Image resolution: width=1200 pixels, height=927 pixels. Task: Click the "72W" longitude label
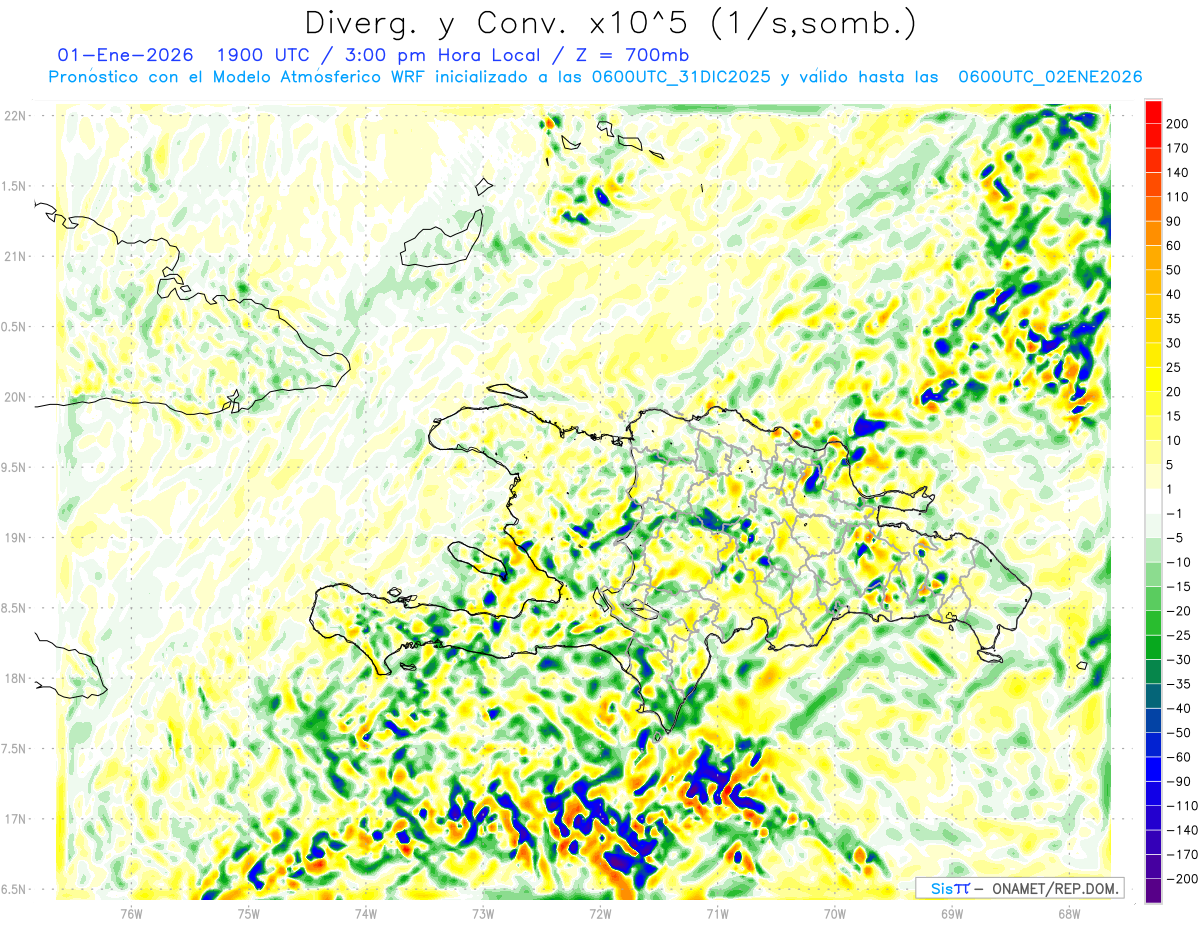click(x=600, y=913)
